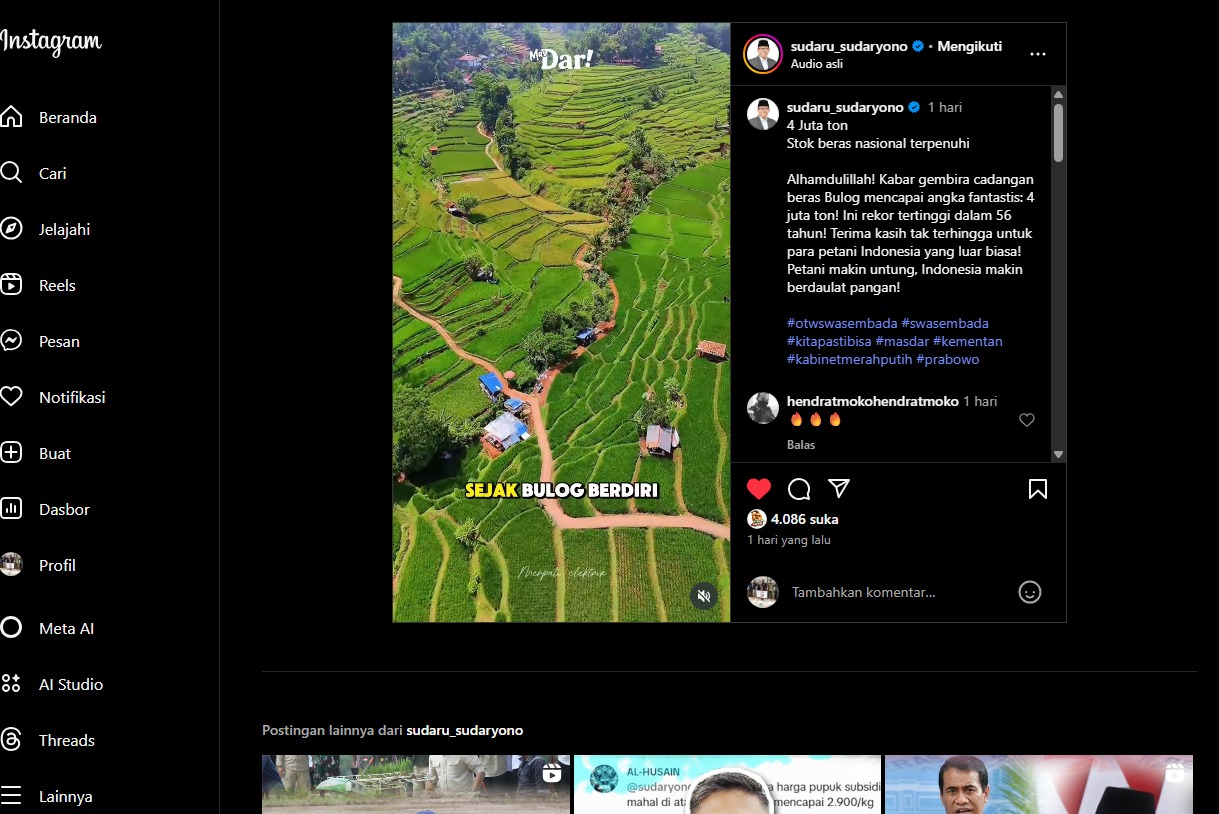Open the #masdar hashtag

902,341
